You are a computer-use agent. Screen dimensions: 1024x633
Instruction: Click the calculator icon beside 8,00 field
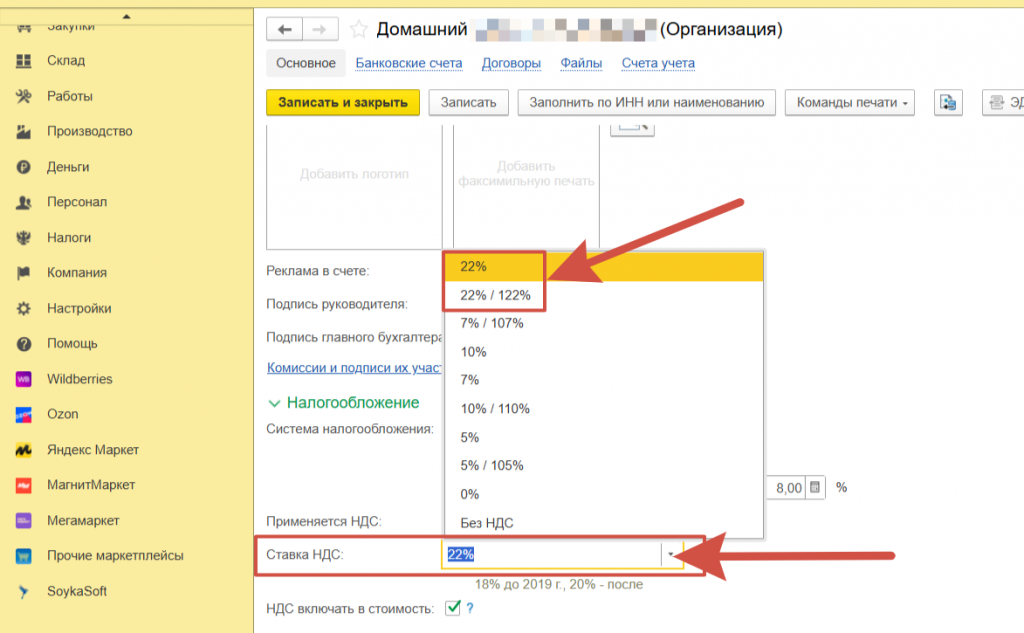[x=815, y=487]
